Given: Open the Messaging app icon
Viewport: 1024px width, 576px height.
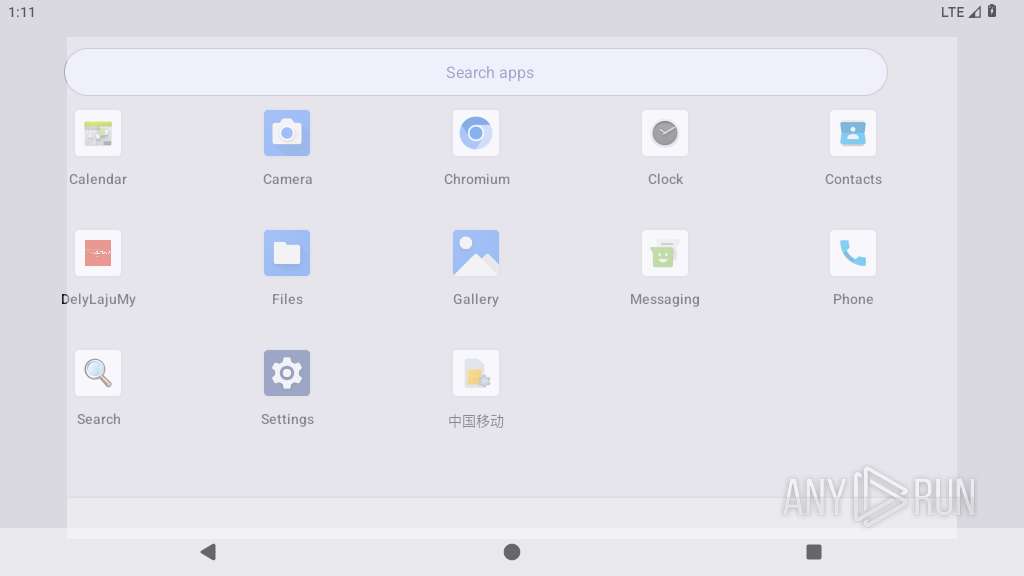Looking at the screenshot, I should coord(665,253).
